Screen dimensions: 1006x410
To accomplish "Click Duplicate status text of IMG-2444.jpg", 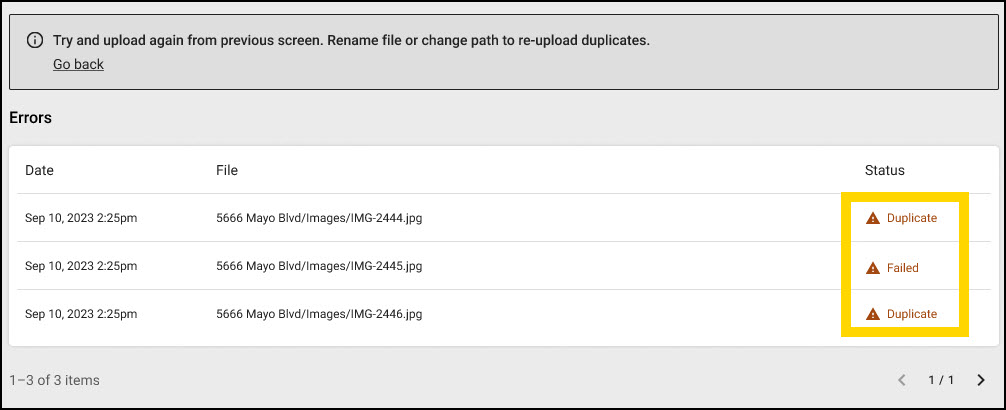I will click(911, 218).
